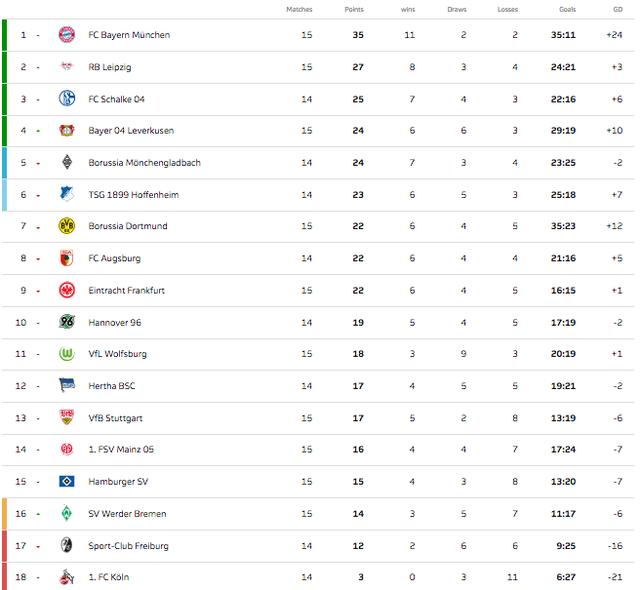
Task: Click the Hamburger SV diamond logo
Action: 67,481
